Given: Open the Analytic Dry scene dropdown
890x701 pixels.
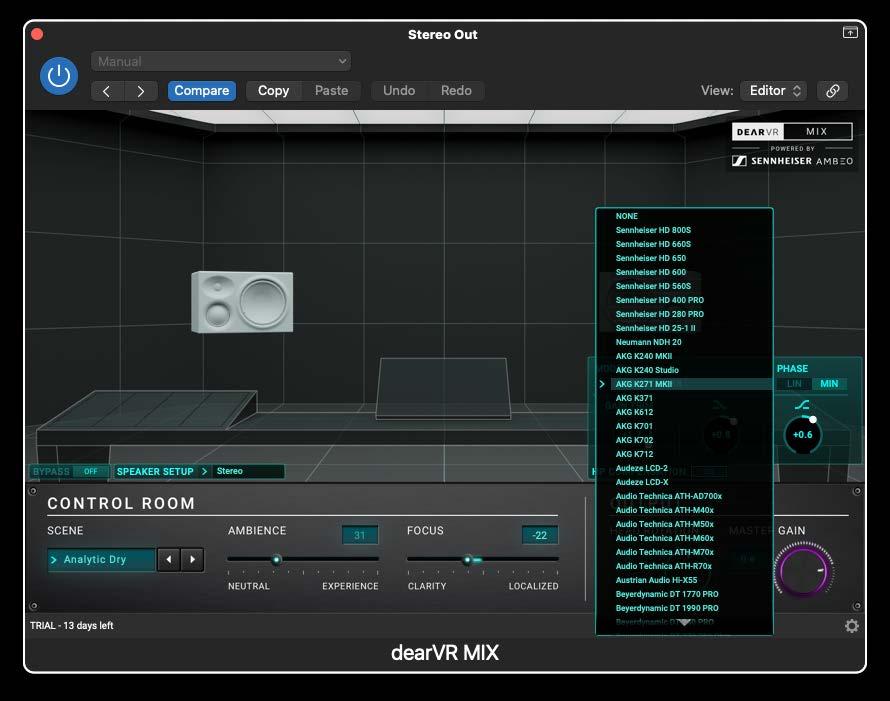Looking at the screenshot, I should [102, 560].
